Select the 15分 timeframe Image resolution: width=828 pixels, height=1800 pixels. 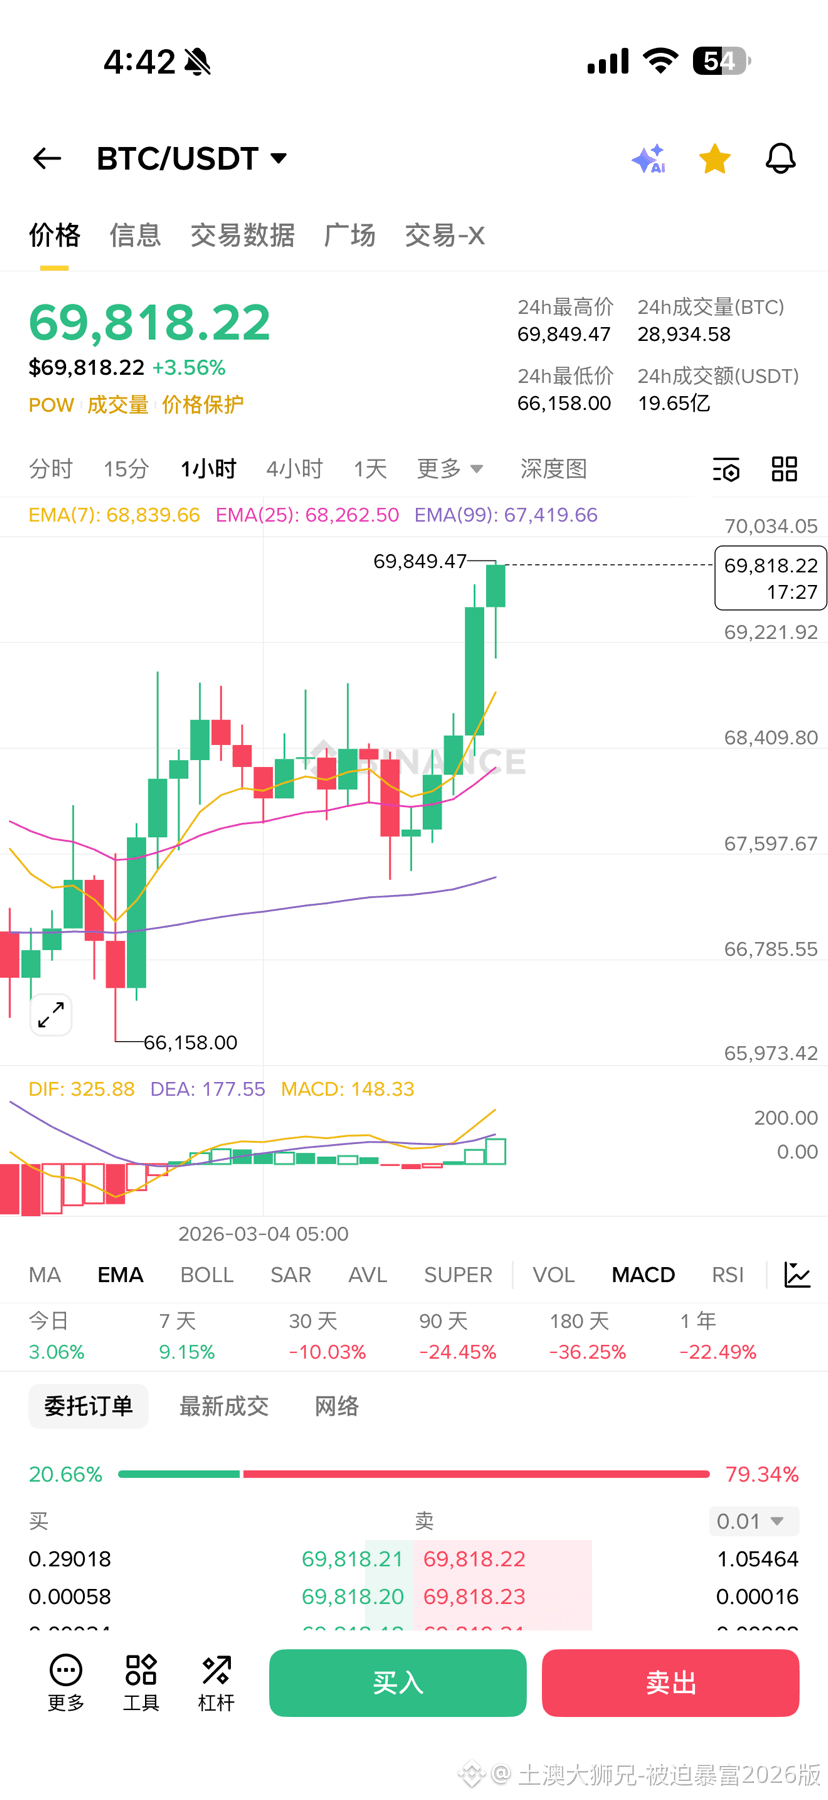[x=126, y=469]
